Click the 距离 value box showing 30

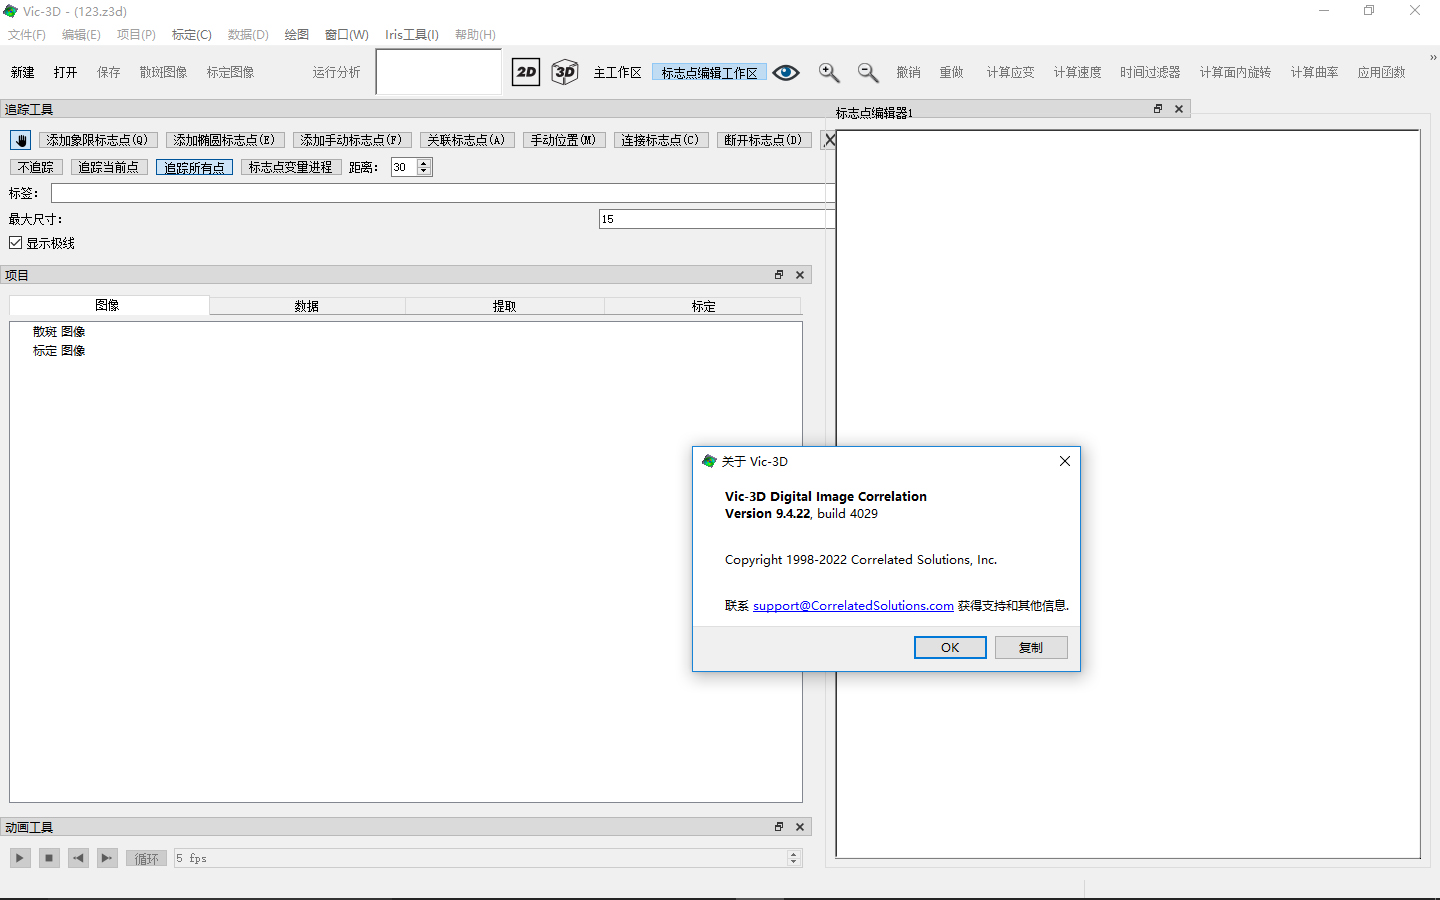[404, 167]
